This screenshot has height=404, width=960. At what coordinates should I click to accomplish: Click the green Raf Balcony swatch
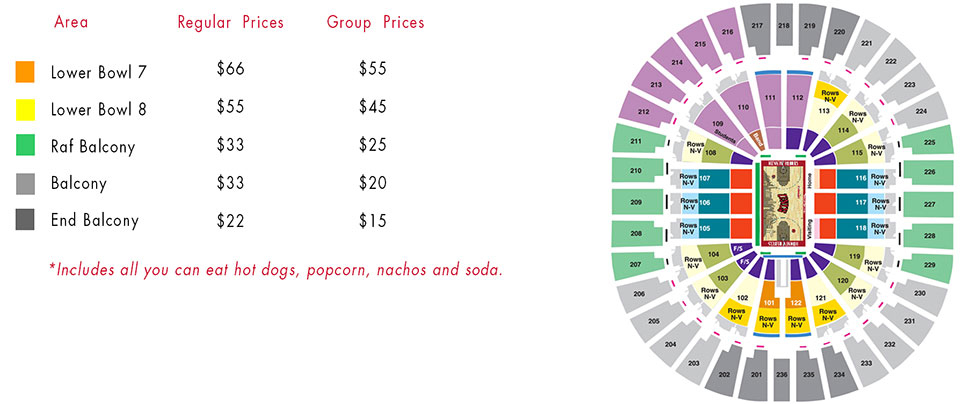point(25,146)
